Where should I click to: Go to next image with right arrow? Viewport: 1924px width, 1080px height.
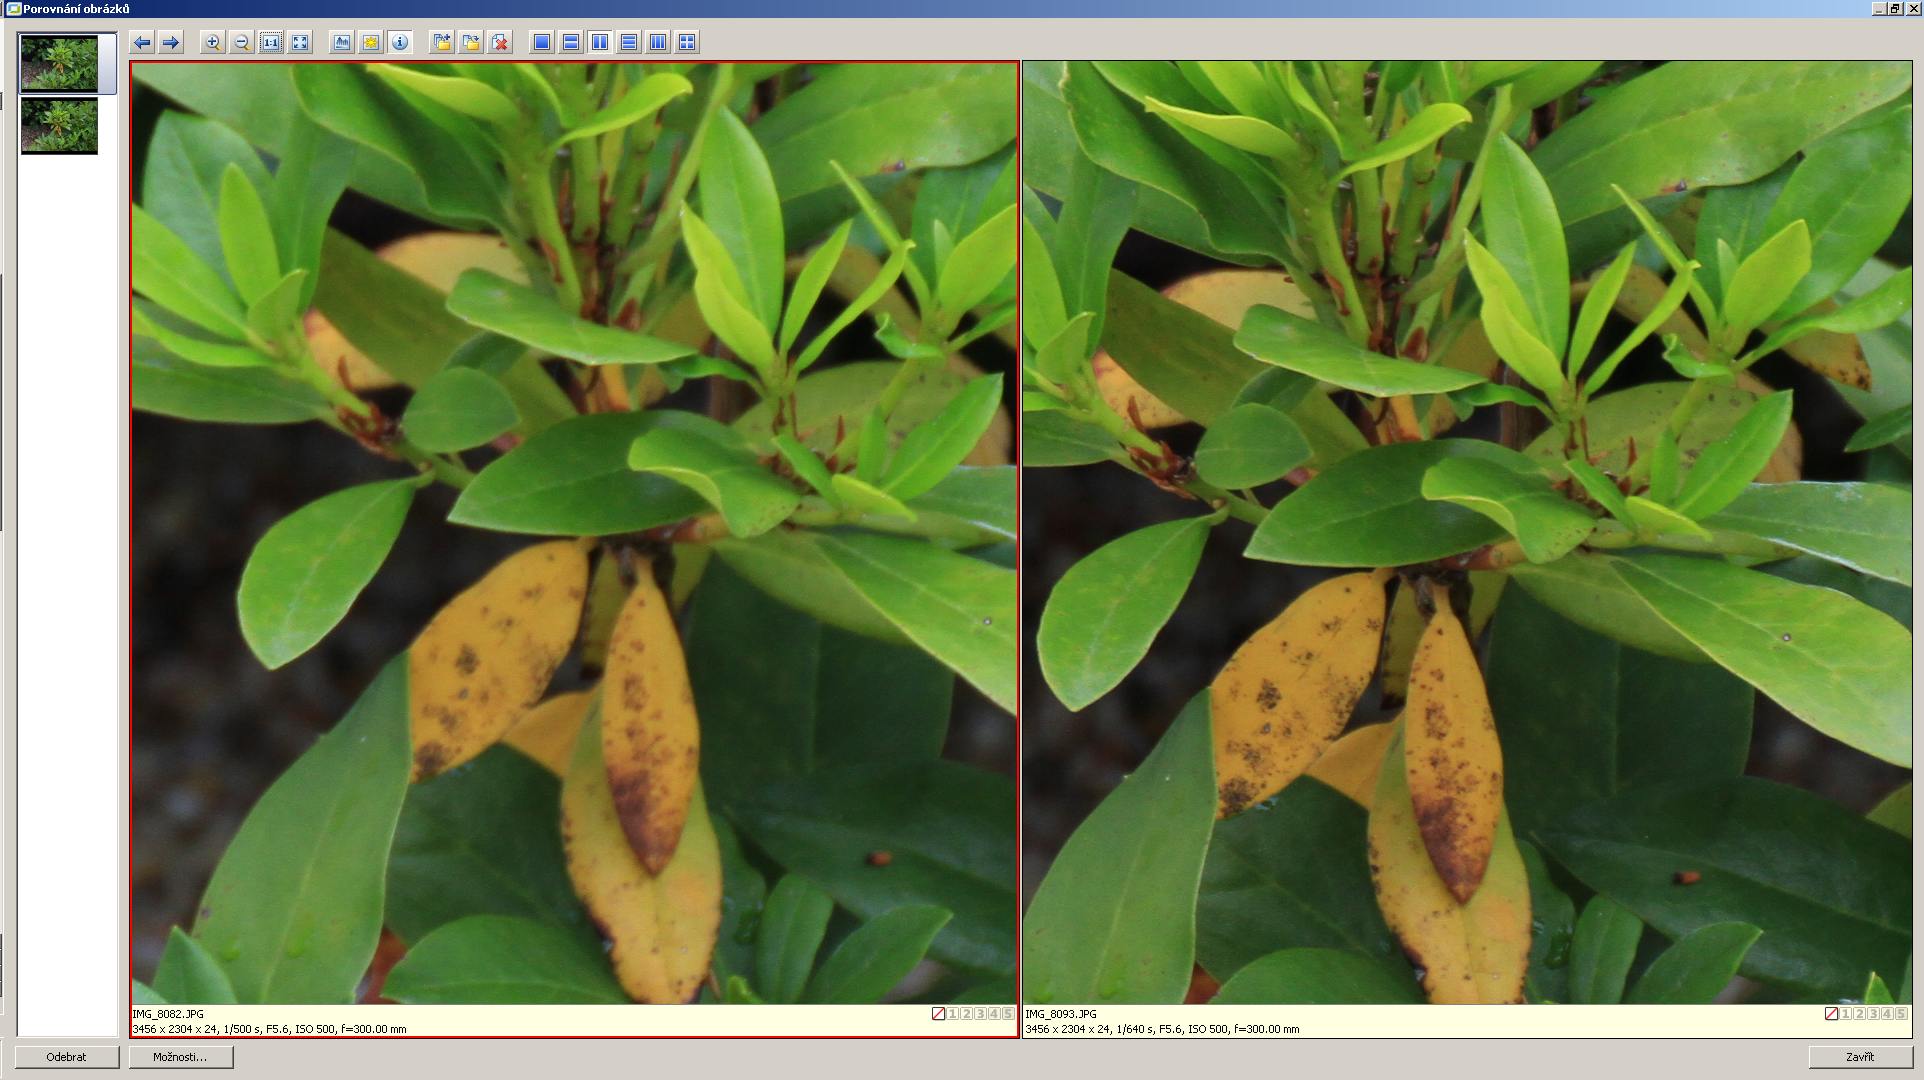tap(171, 42)
